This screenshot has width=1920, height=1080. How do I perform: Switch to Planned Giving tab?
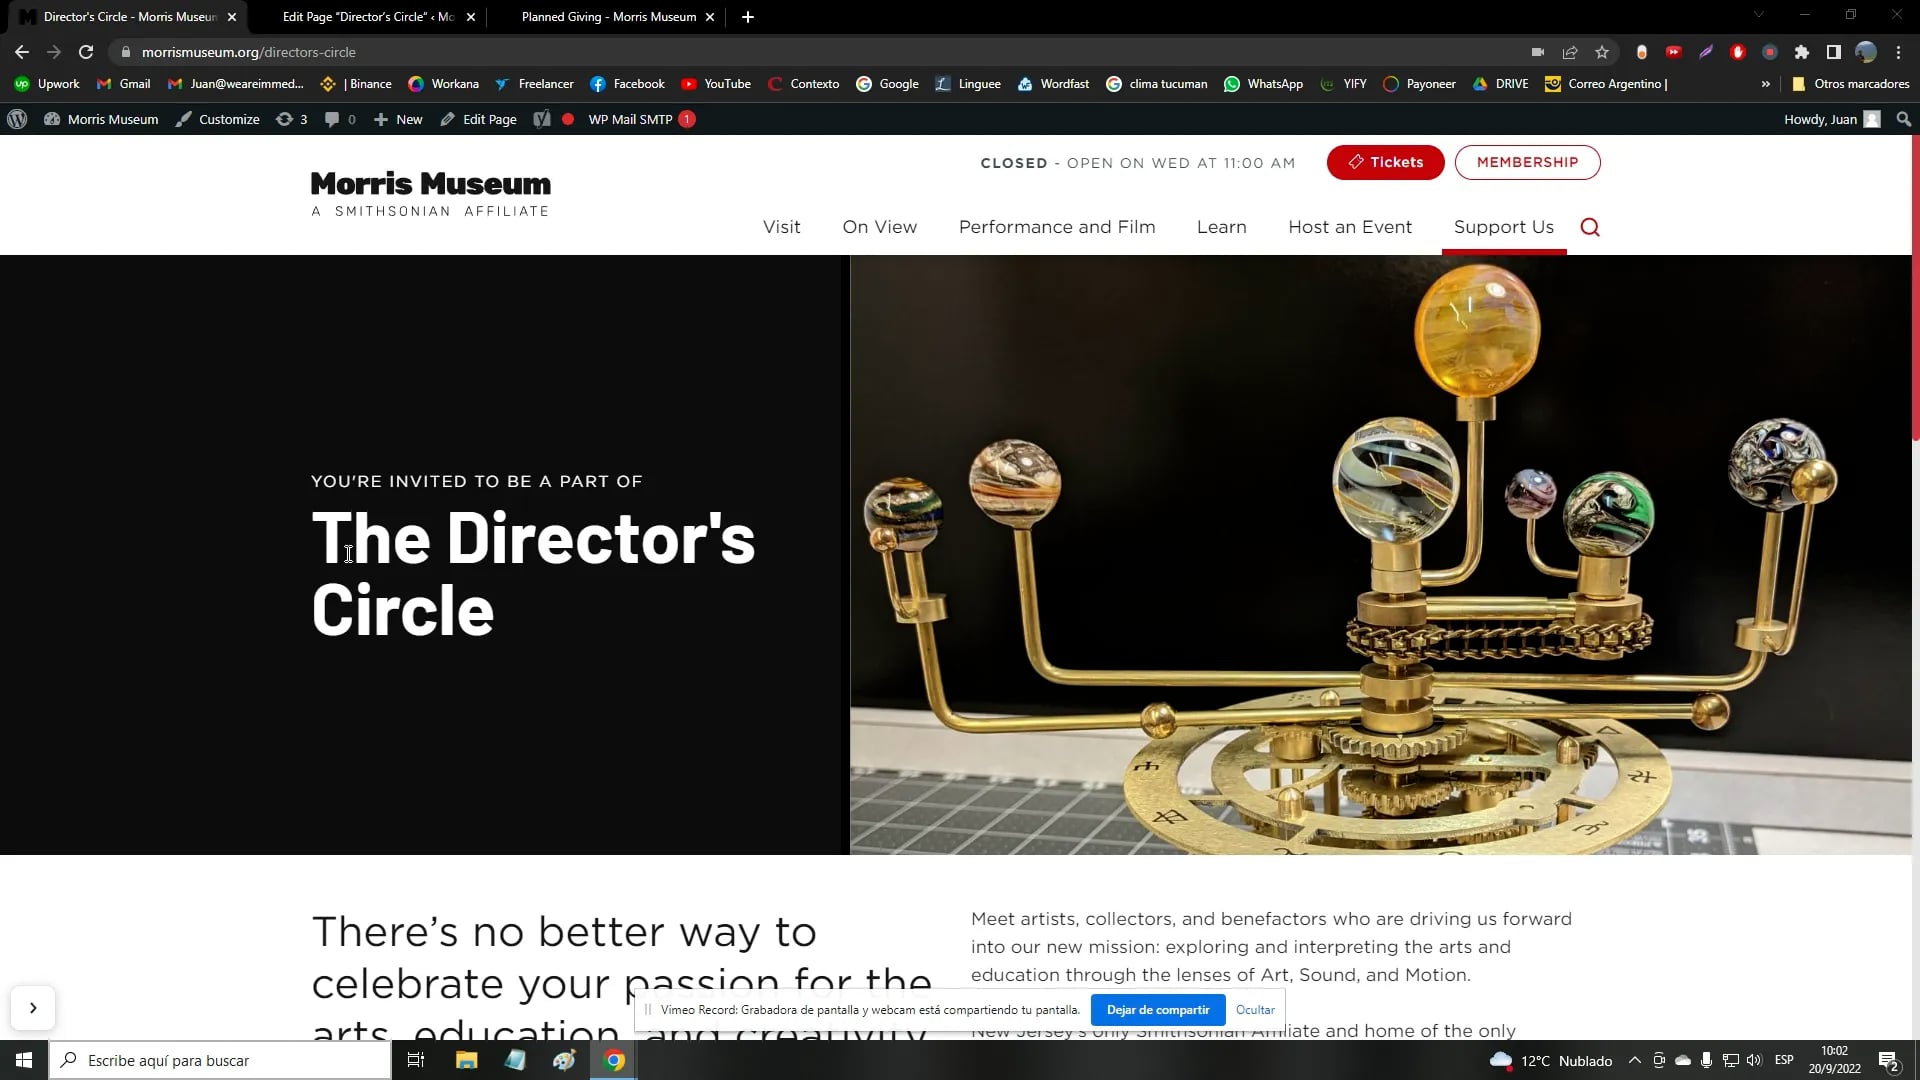pos(608,17)
